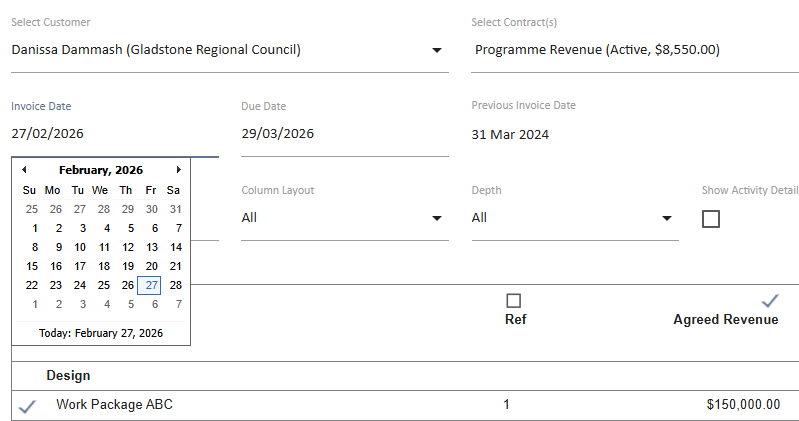This screenshot has width=799, height=421.
Task: Select day 14 in February calendar
Action: point(175,247)
